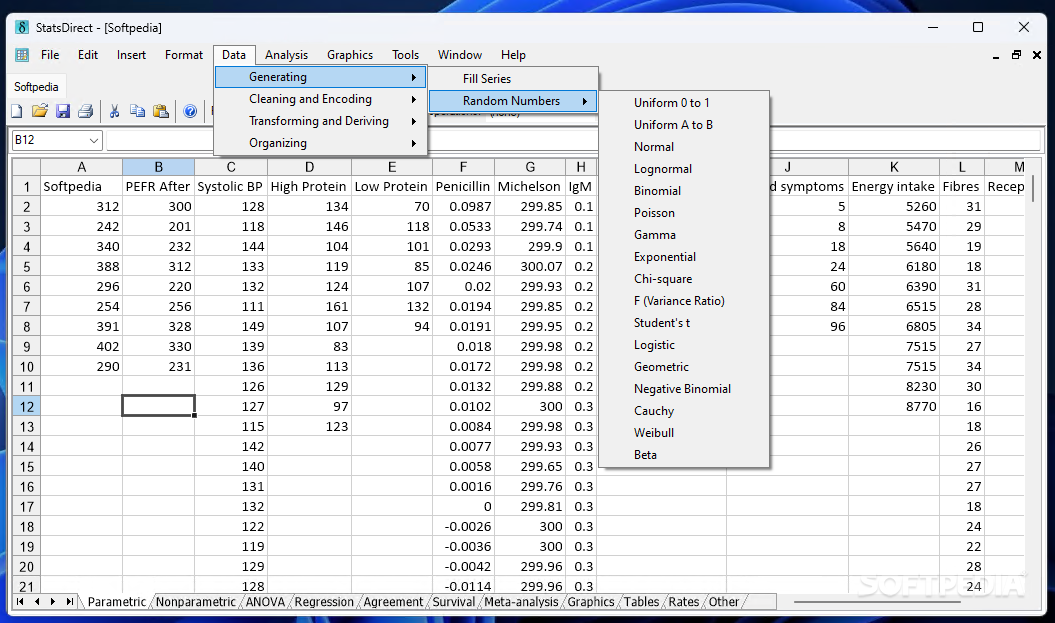Click cell containing 'Systolic BP'

[x=231, y=186]
